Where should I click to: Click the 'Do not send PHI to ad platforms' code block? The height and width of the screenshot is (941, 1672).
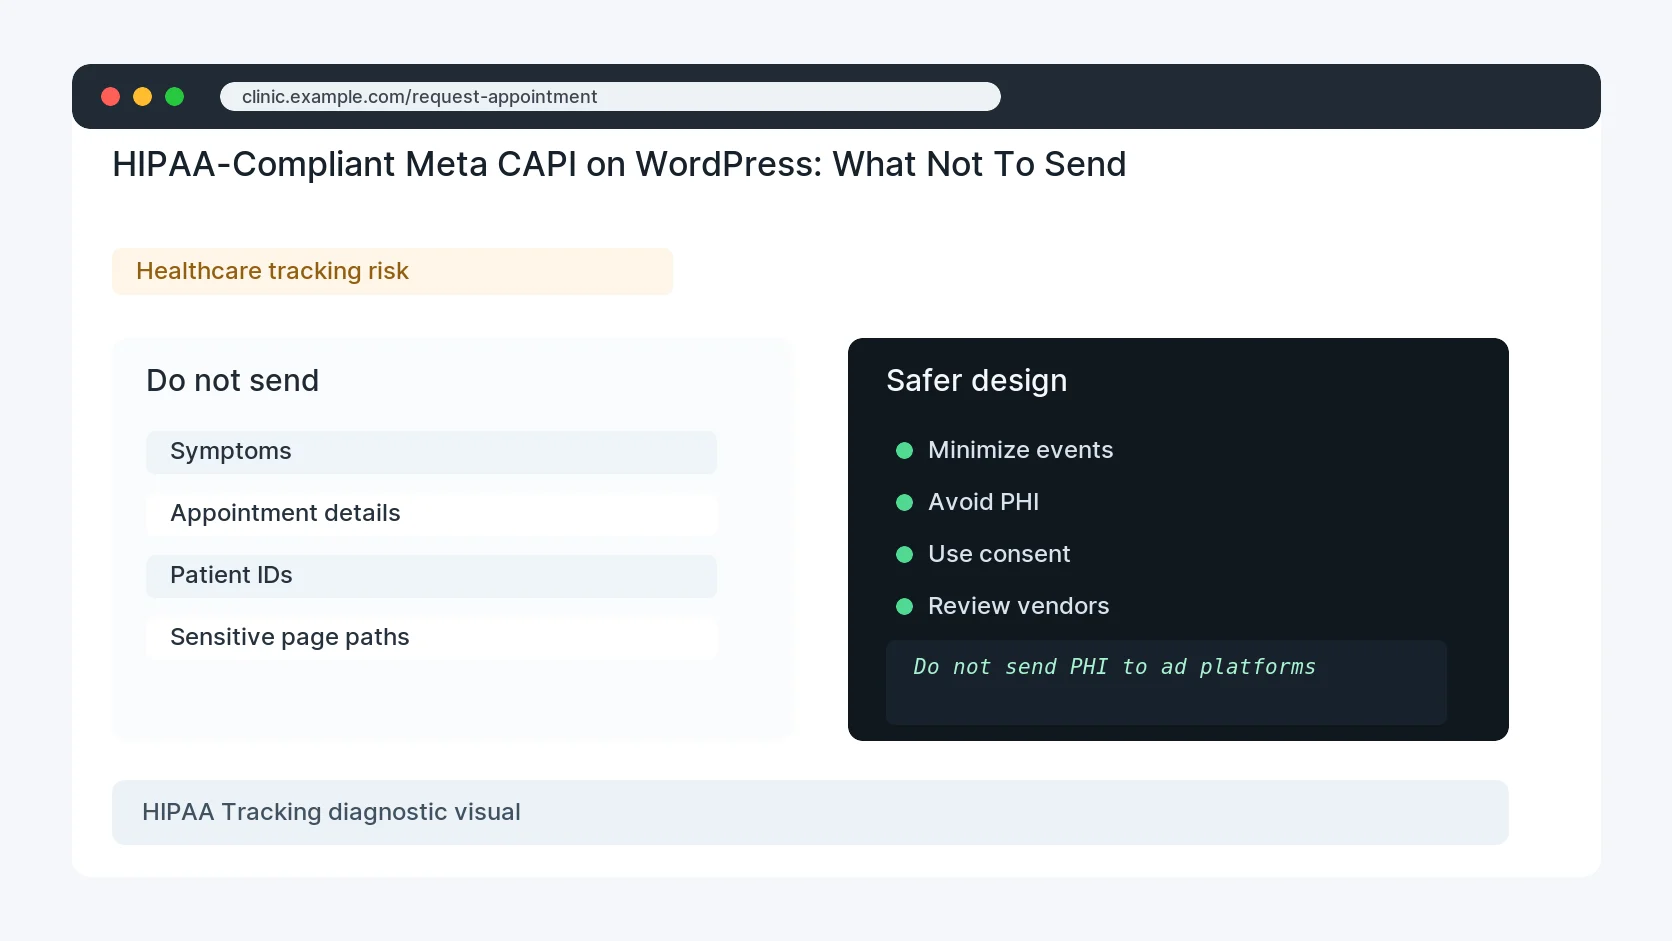1166,682
